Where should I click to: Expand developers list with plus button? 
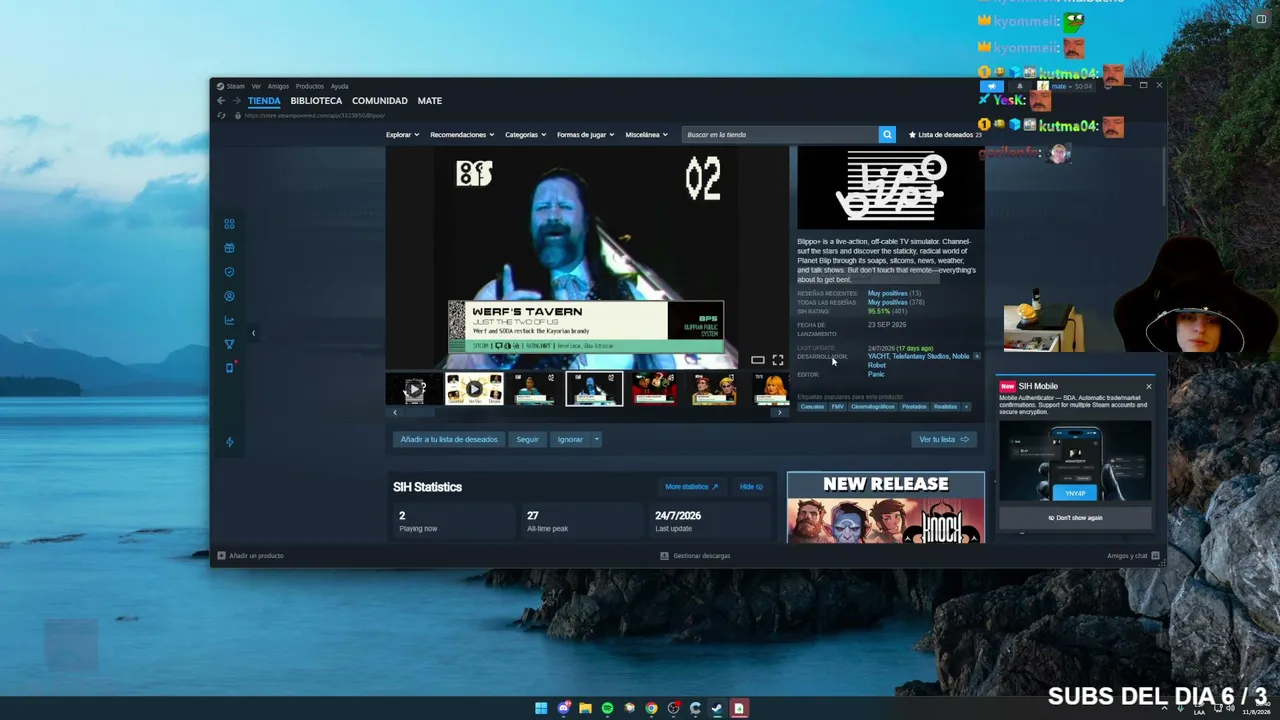[x=977, y=356]
